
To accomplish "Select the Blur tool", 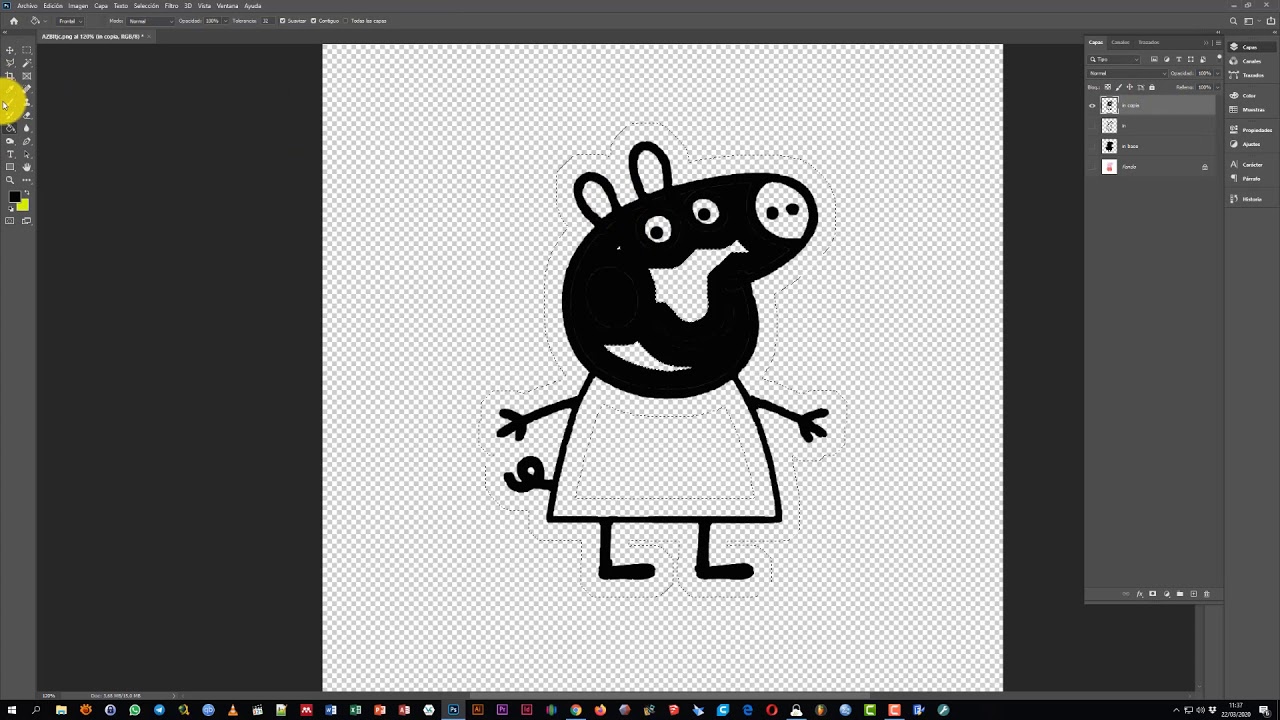I will click(26, 128).
